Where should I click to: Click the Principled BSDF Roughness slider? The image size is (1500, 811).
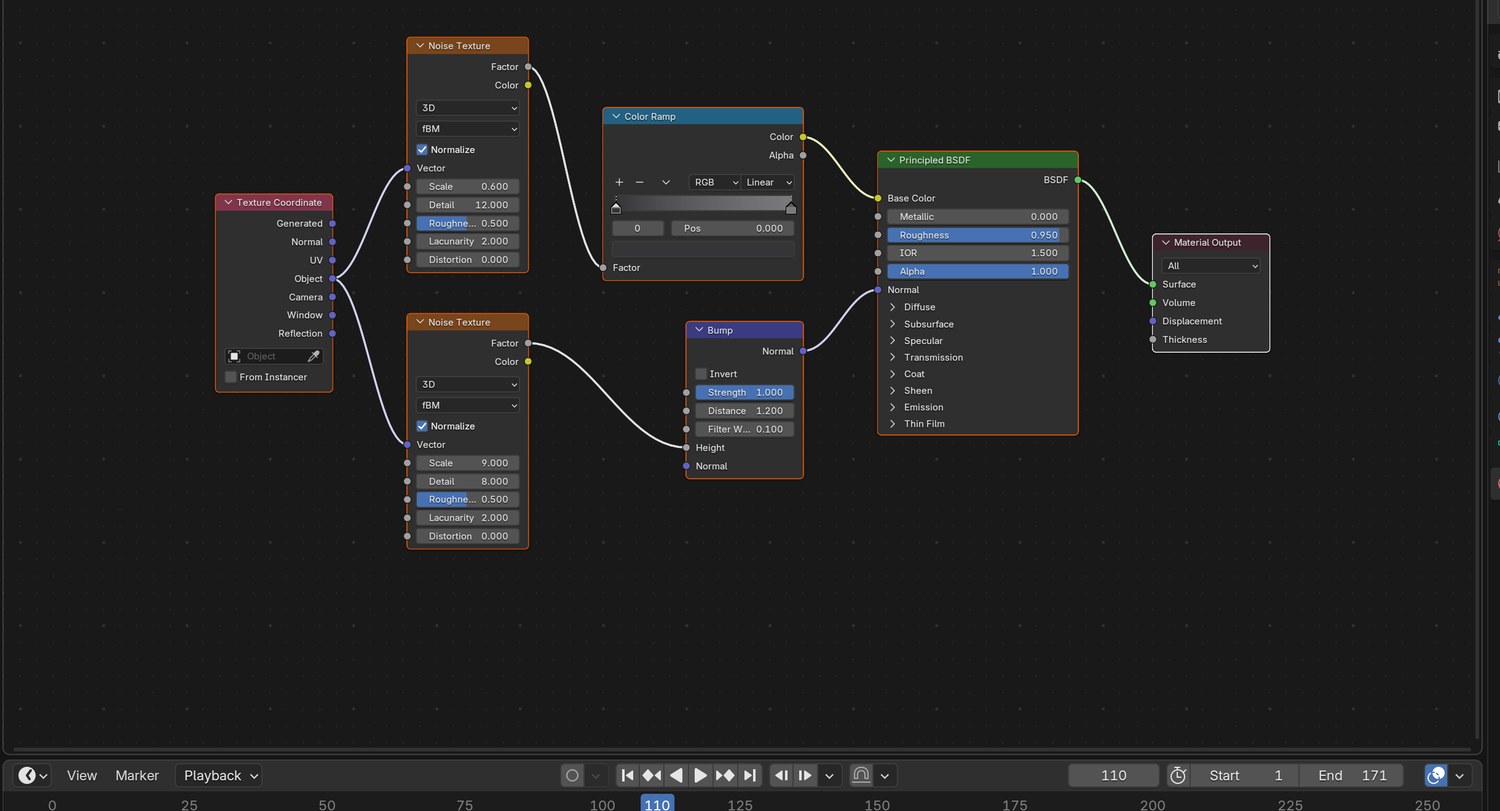(x=978, y=235)
